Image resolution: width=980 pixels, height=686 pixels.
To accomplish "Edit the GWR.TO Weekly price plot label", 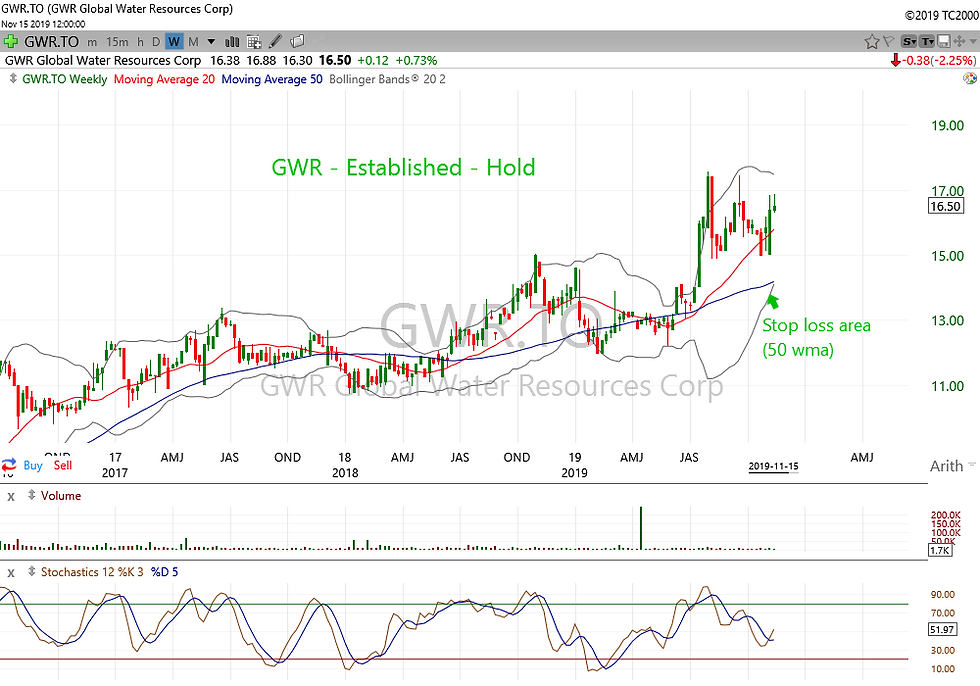I will [64, 79].
